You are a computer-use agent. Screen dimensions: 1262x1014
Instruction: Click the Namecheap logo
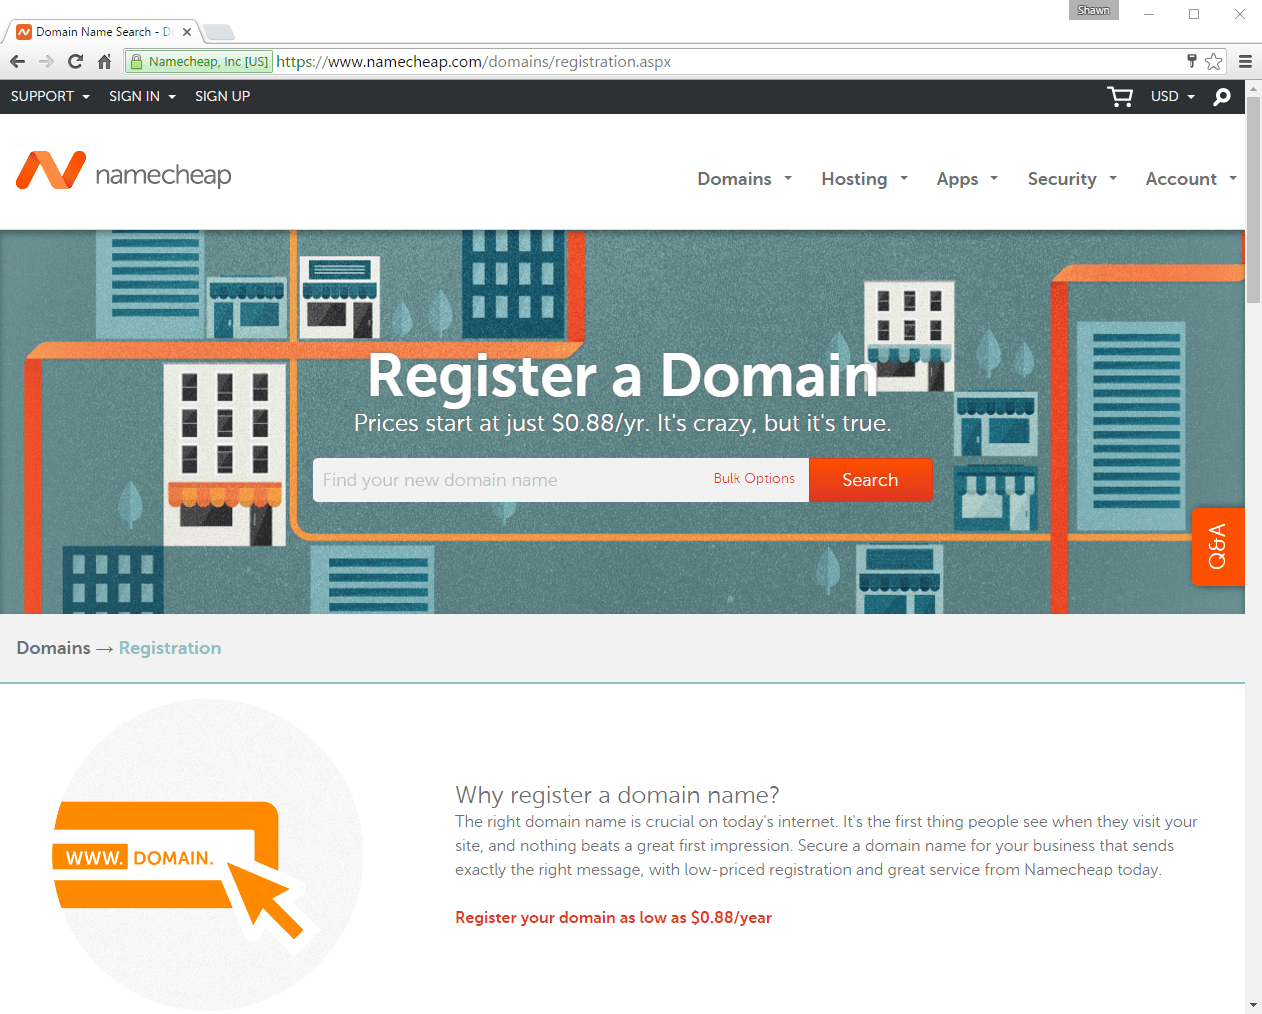(124, 172)
